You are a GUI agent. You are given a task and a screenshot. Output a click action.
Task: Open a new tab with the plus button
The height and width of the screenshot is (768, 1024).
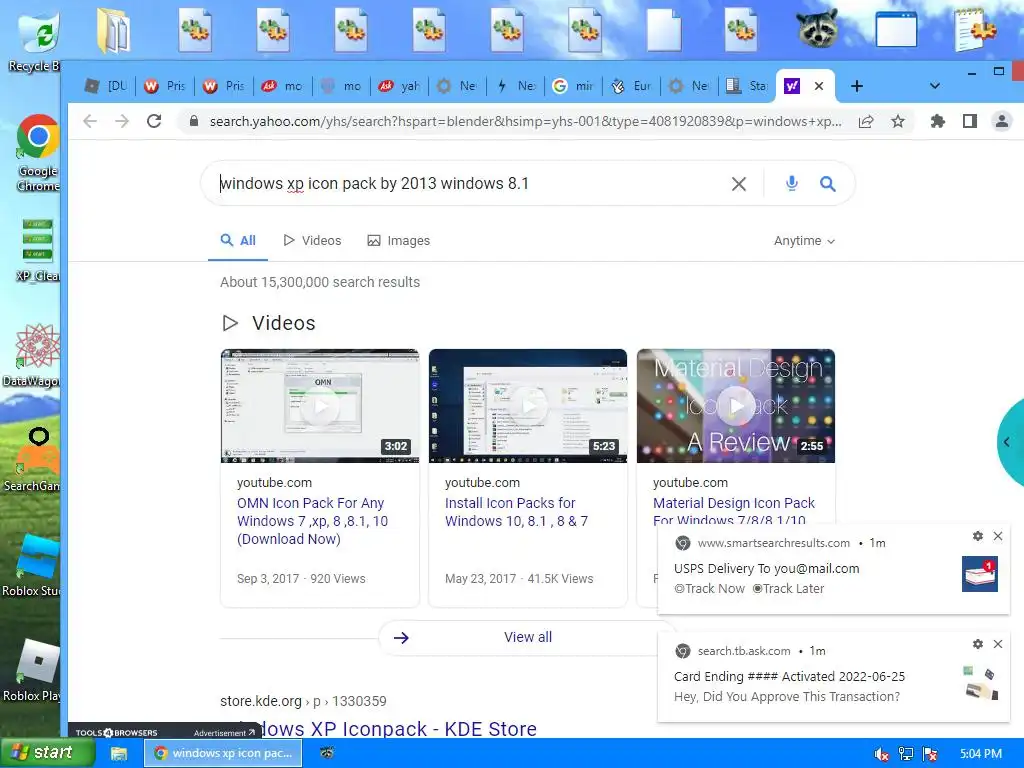(857, 86)
